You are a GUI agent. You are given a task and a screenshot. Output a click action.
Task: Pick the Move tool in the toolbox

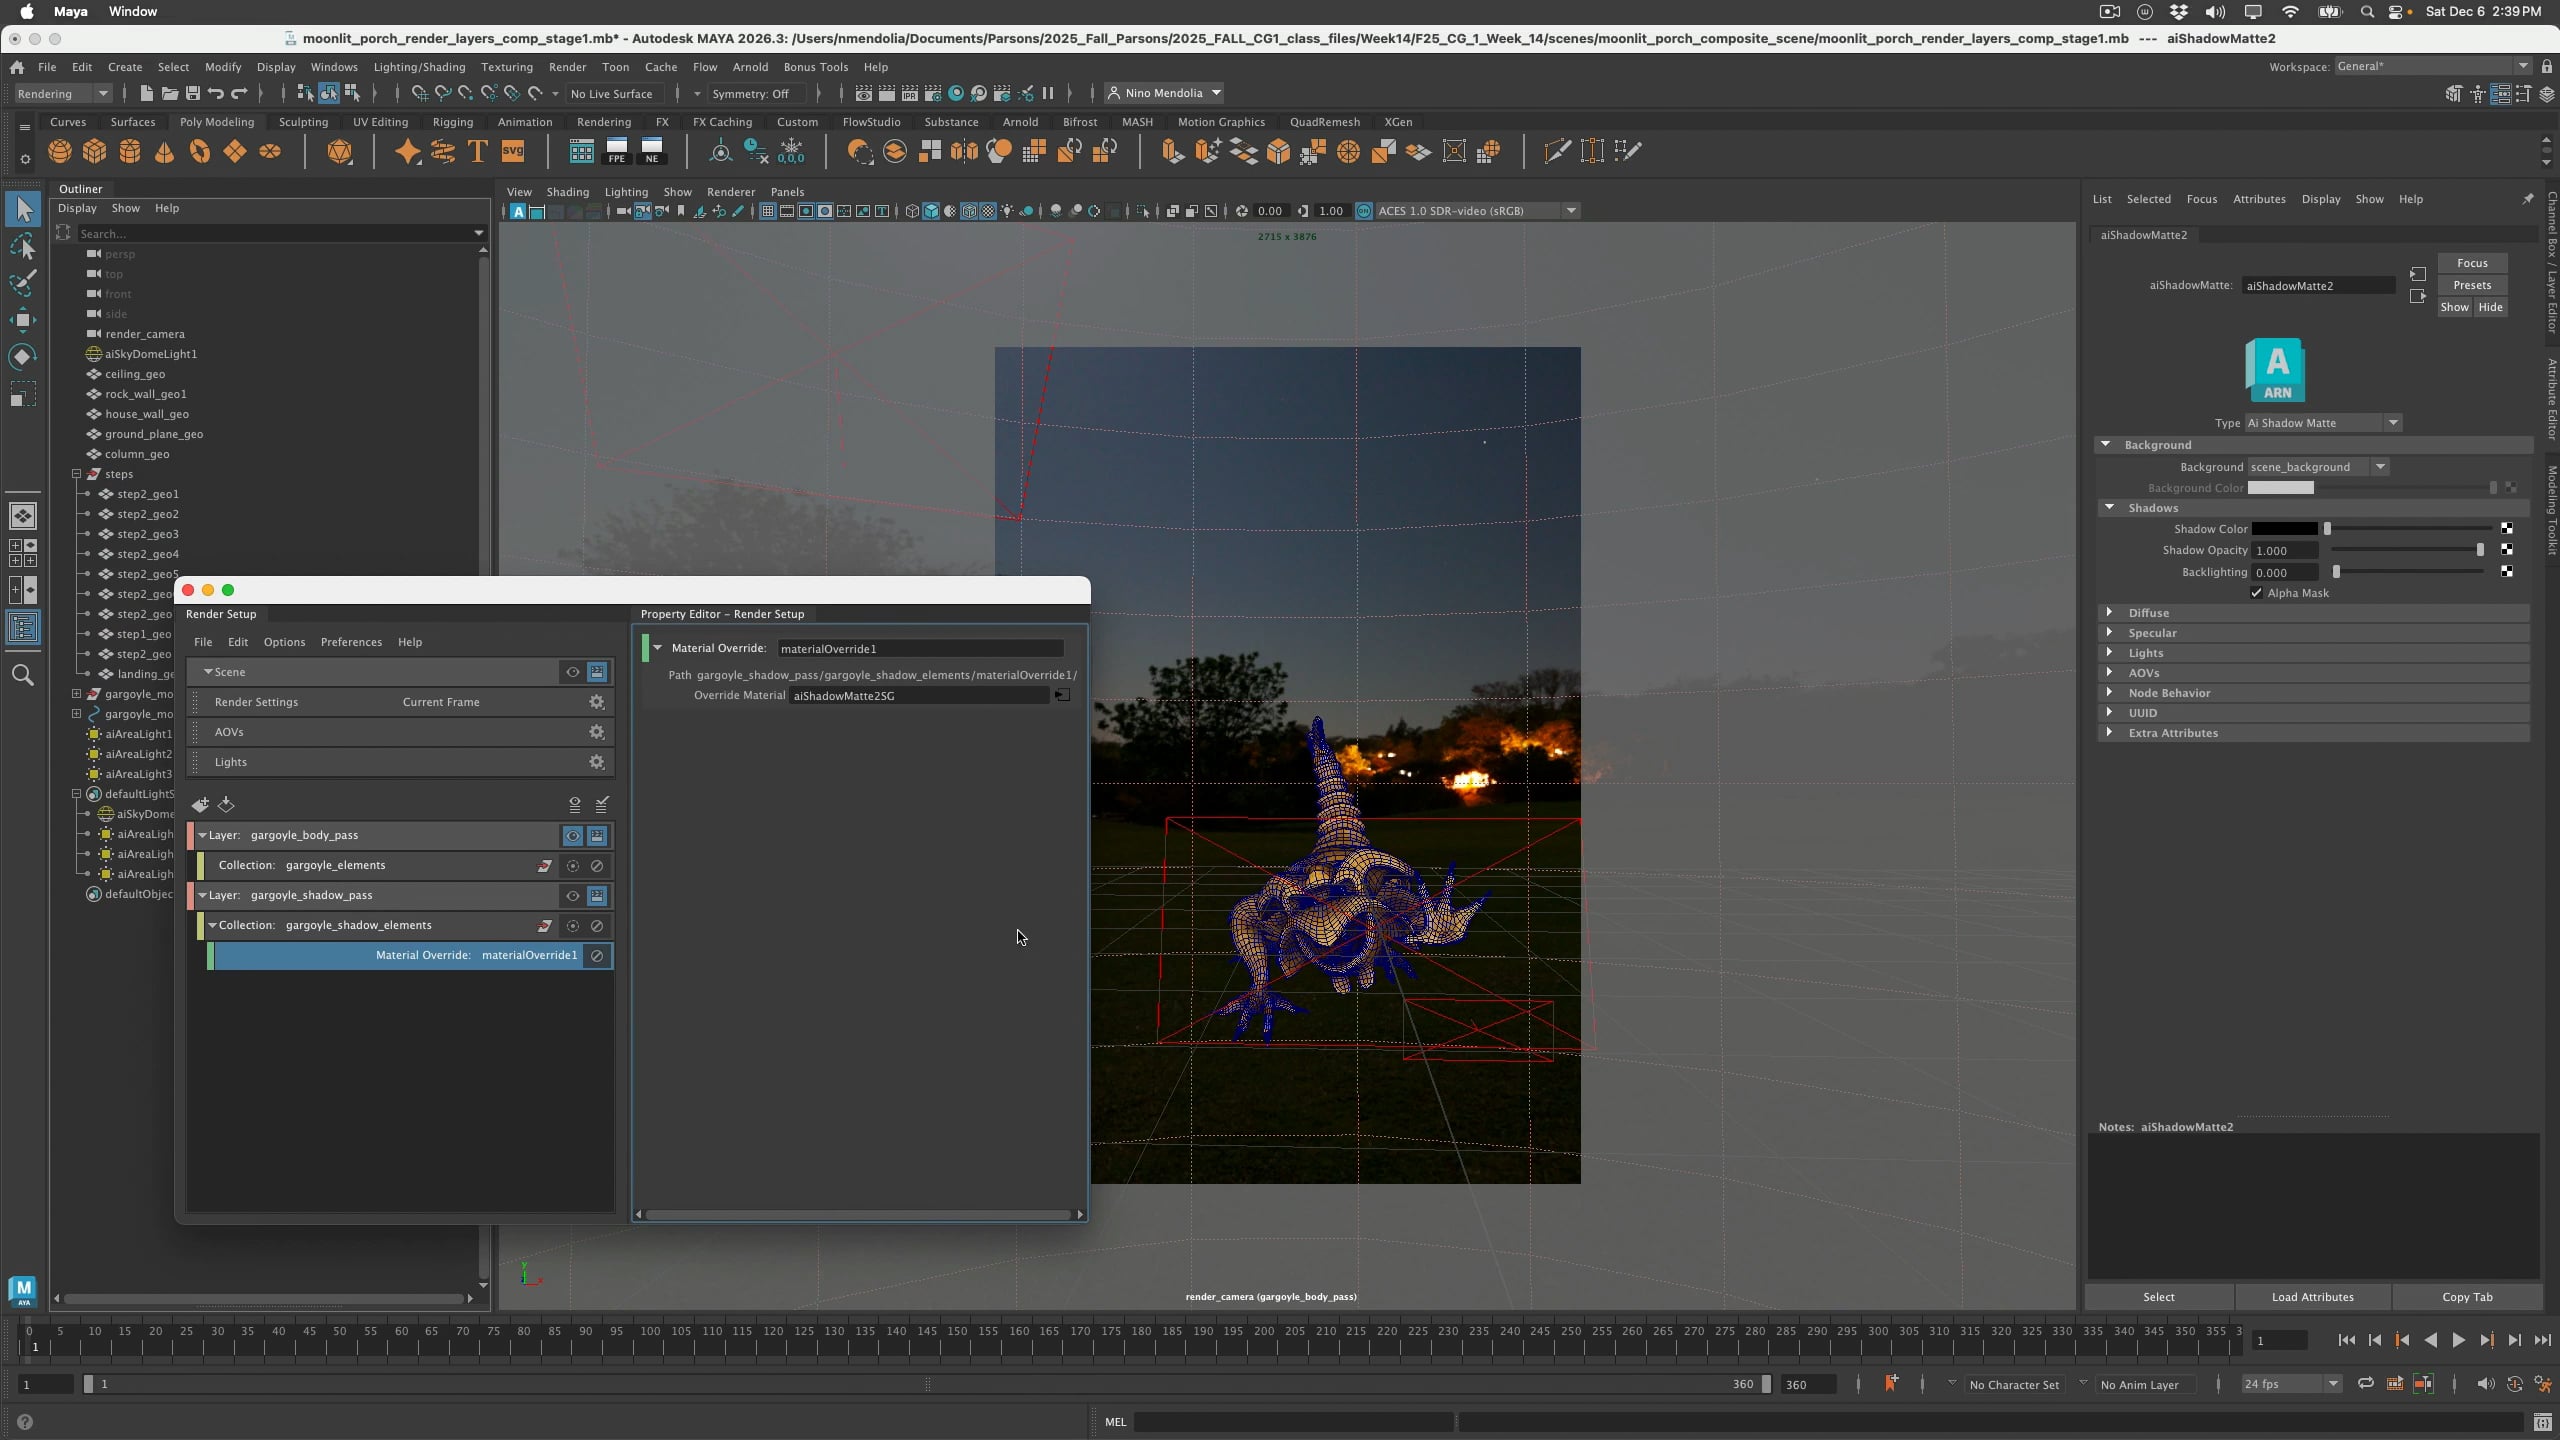23,320
